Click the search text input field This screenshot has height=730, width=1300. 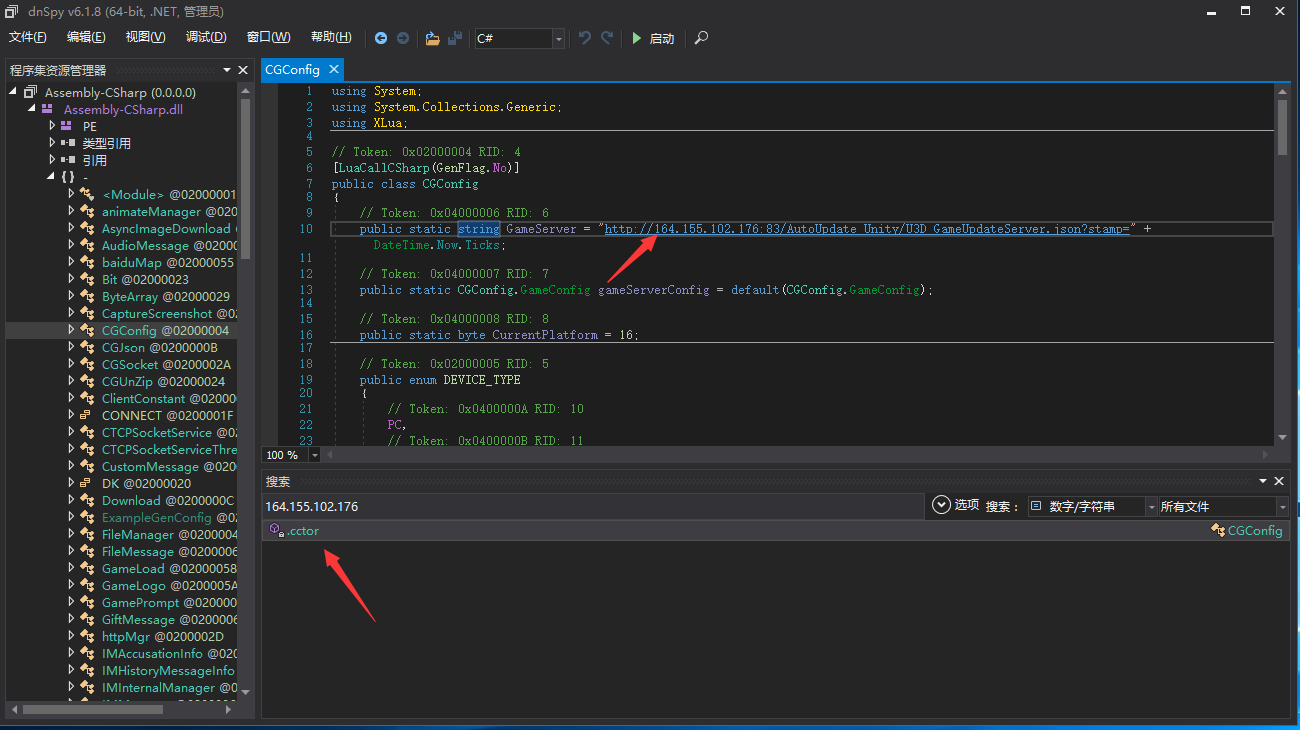(x=592, y=506)
